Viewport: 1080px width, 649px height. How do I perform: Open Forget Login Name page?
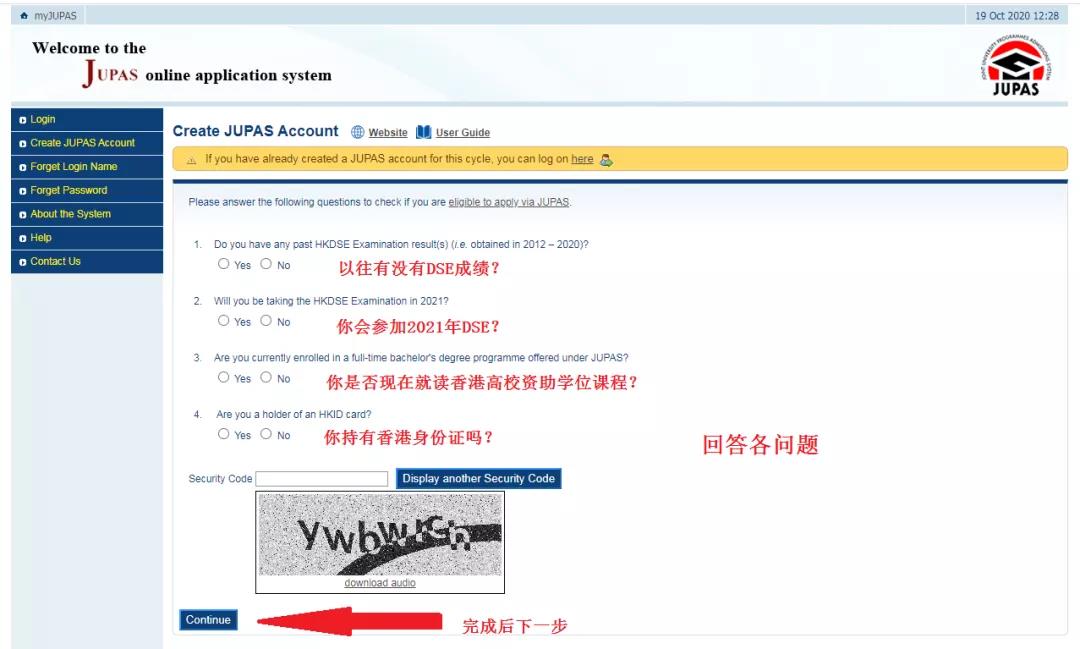coord(87,167)
